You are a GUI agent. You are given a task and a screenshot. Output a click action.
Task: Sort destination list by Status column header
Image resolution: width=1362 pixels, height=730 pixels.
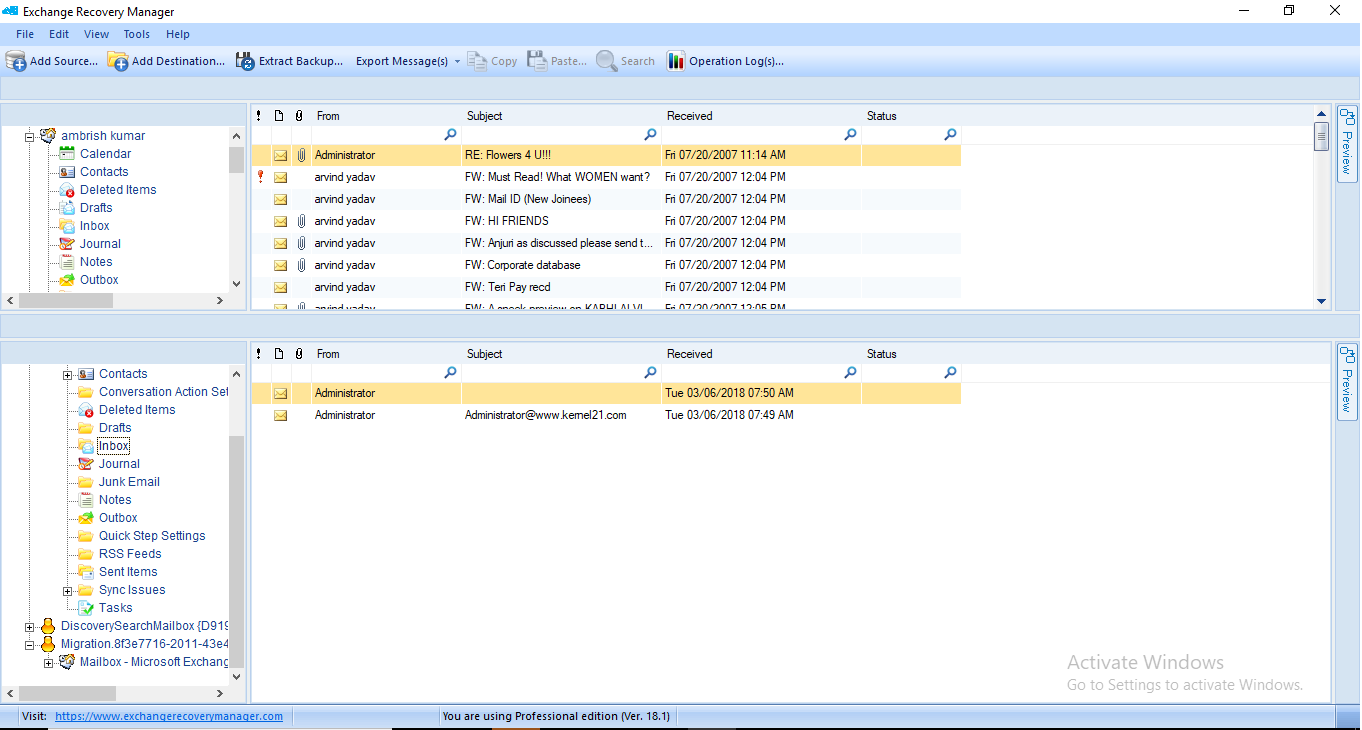[911, 354]
